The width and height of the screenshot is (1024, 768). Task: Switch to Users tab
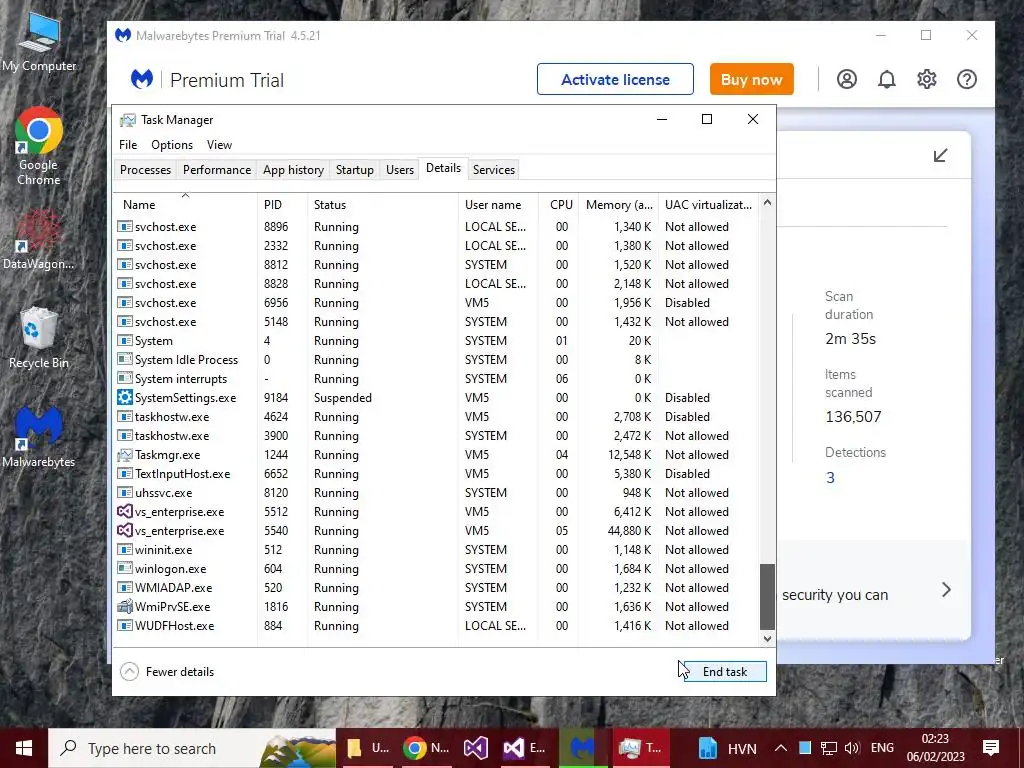coord(400,170)
